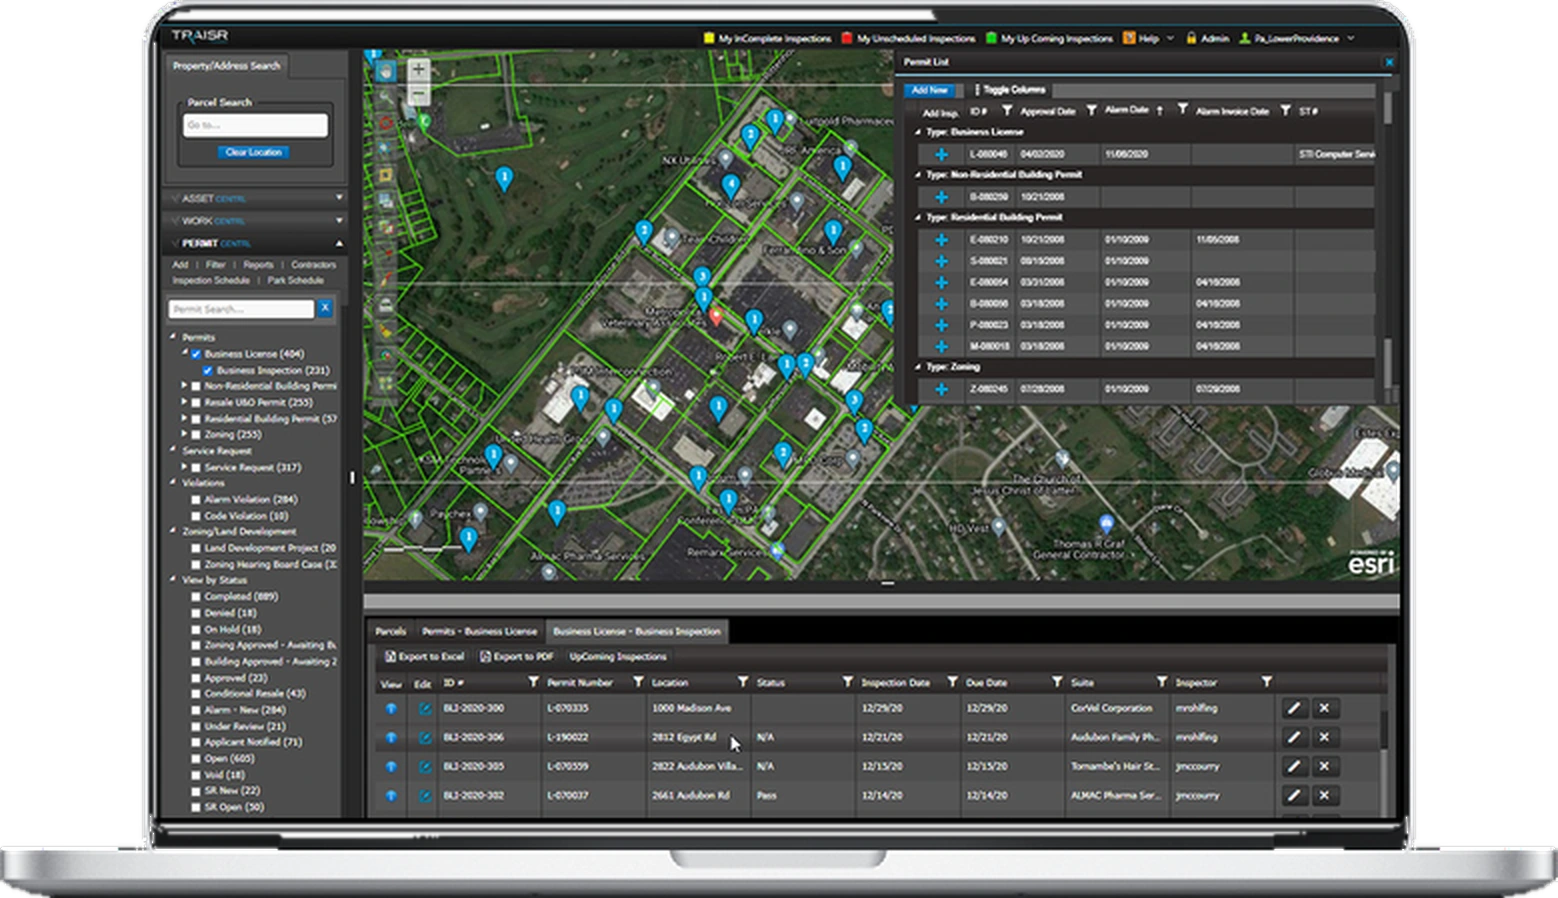Image resolution: width=1558 pixels, height=898 pixels.
Task: Click Clear Location button
Action: coord(254,152)
